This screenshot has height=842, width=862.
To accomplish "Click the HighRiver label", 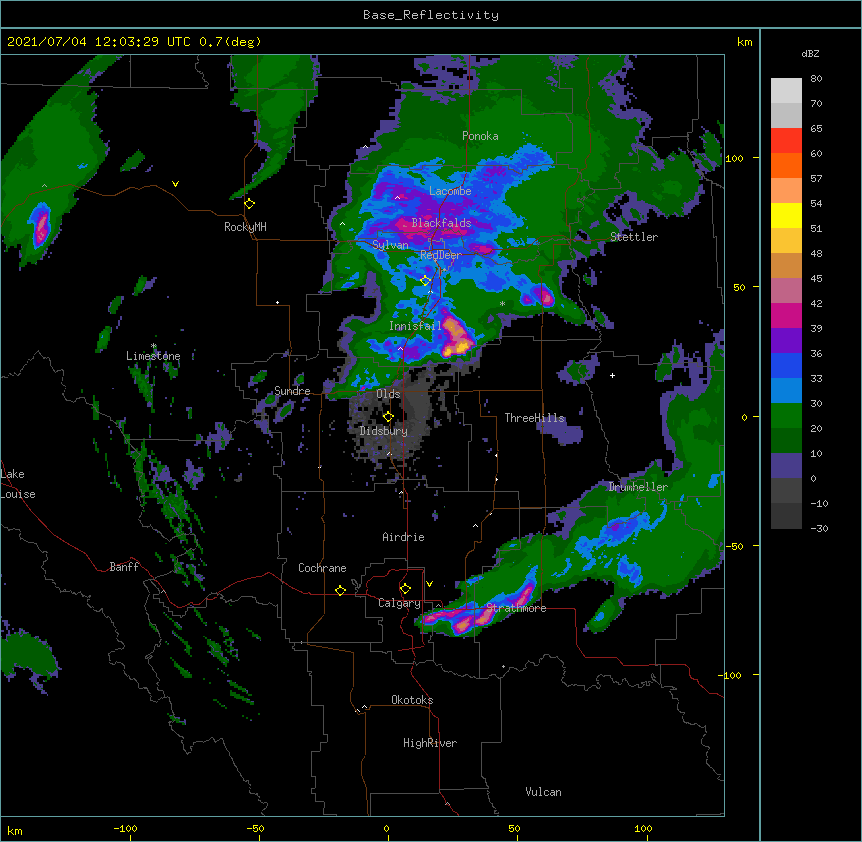I will click(430, 743).
